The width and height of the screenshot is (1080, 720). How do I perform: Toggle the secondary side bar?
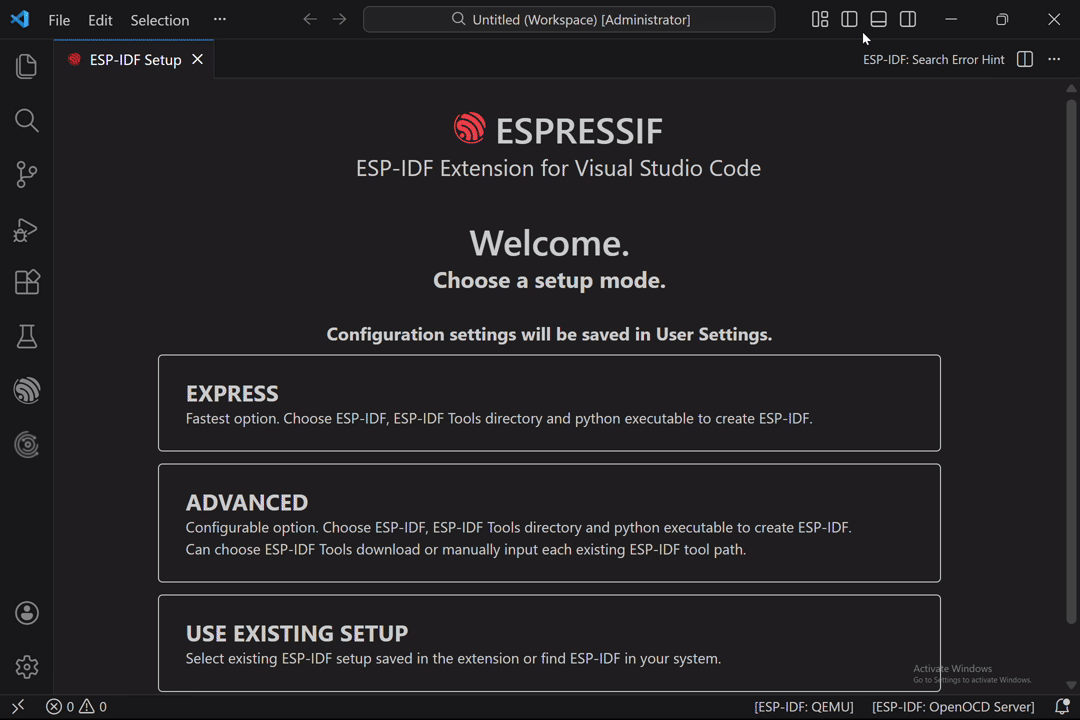(x=908, y=19)
